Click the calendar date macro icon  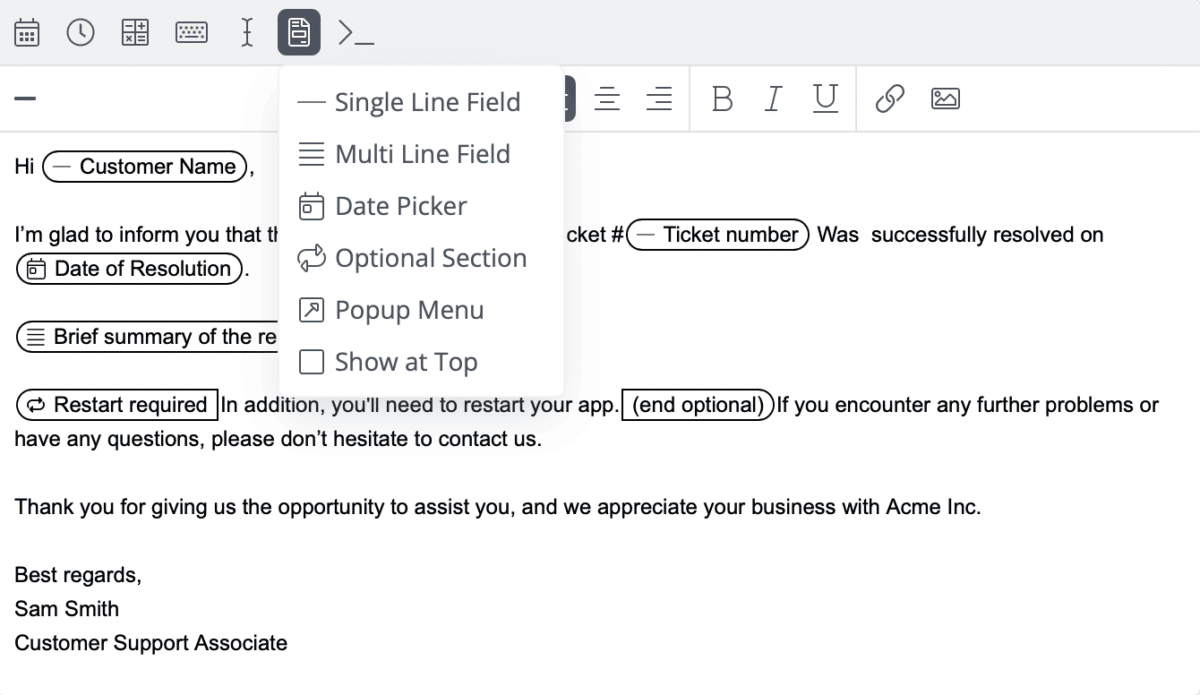click(x=27, y=33)
